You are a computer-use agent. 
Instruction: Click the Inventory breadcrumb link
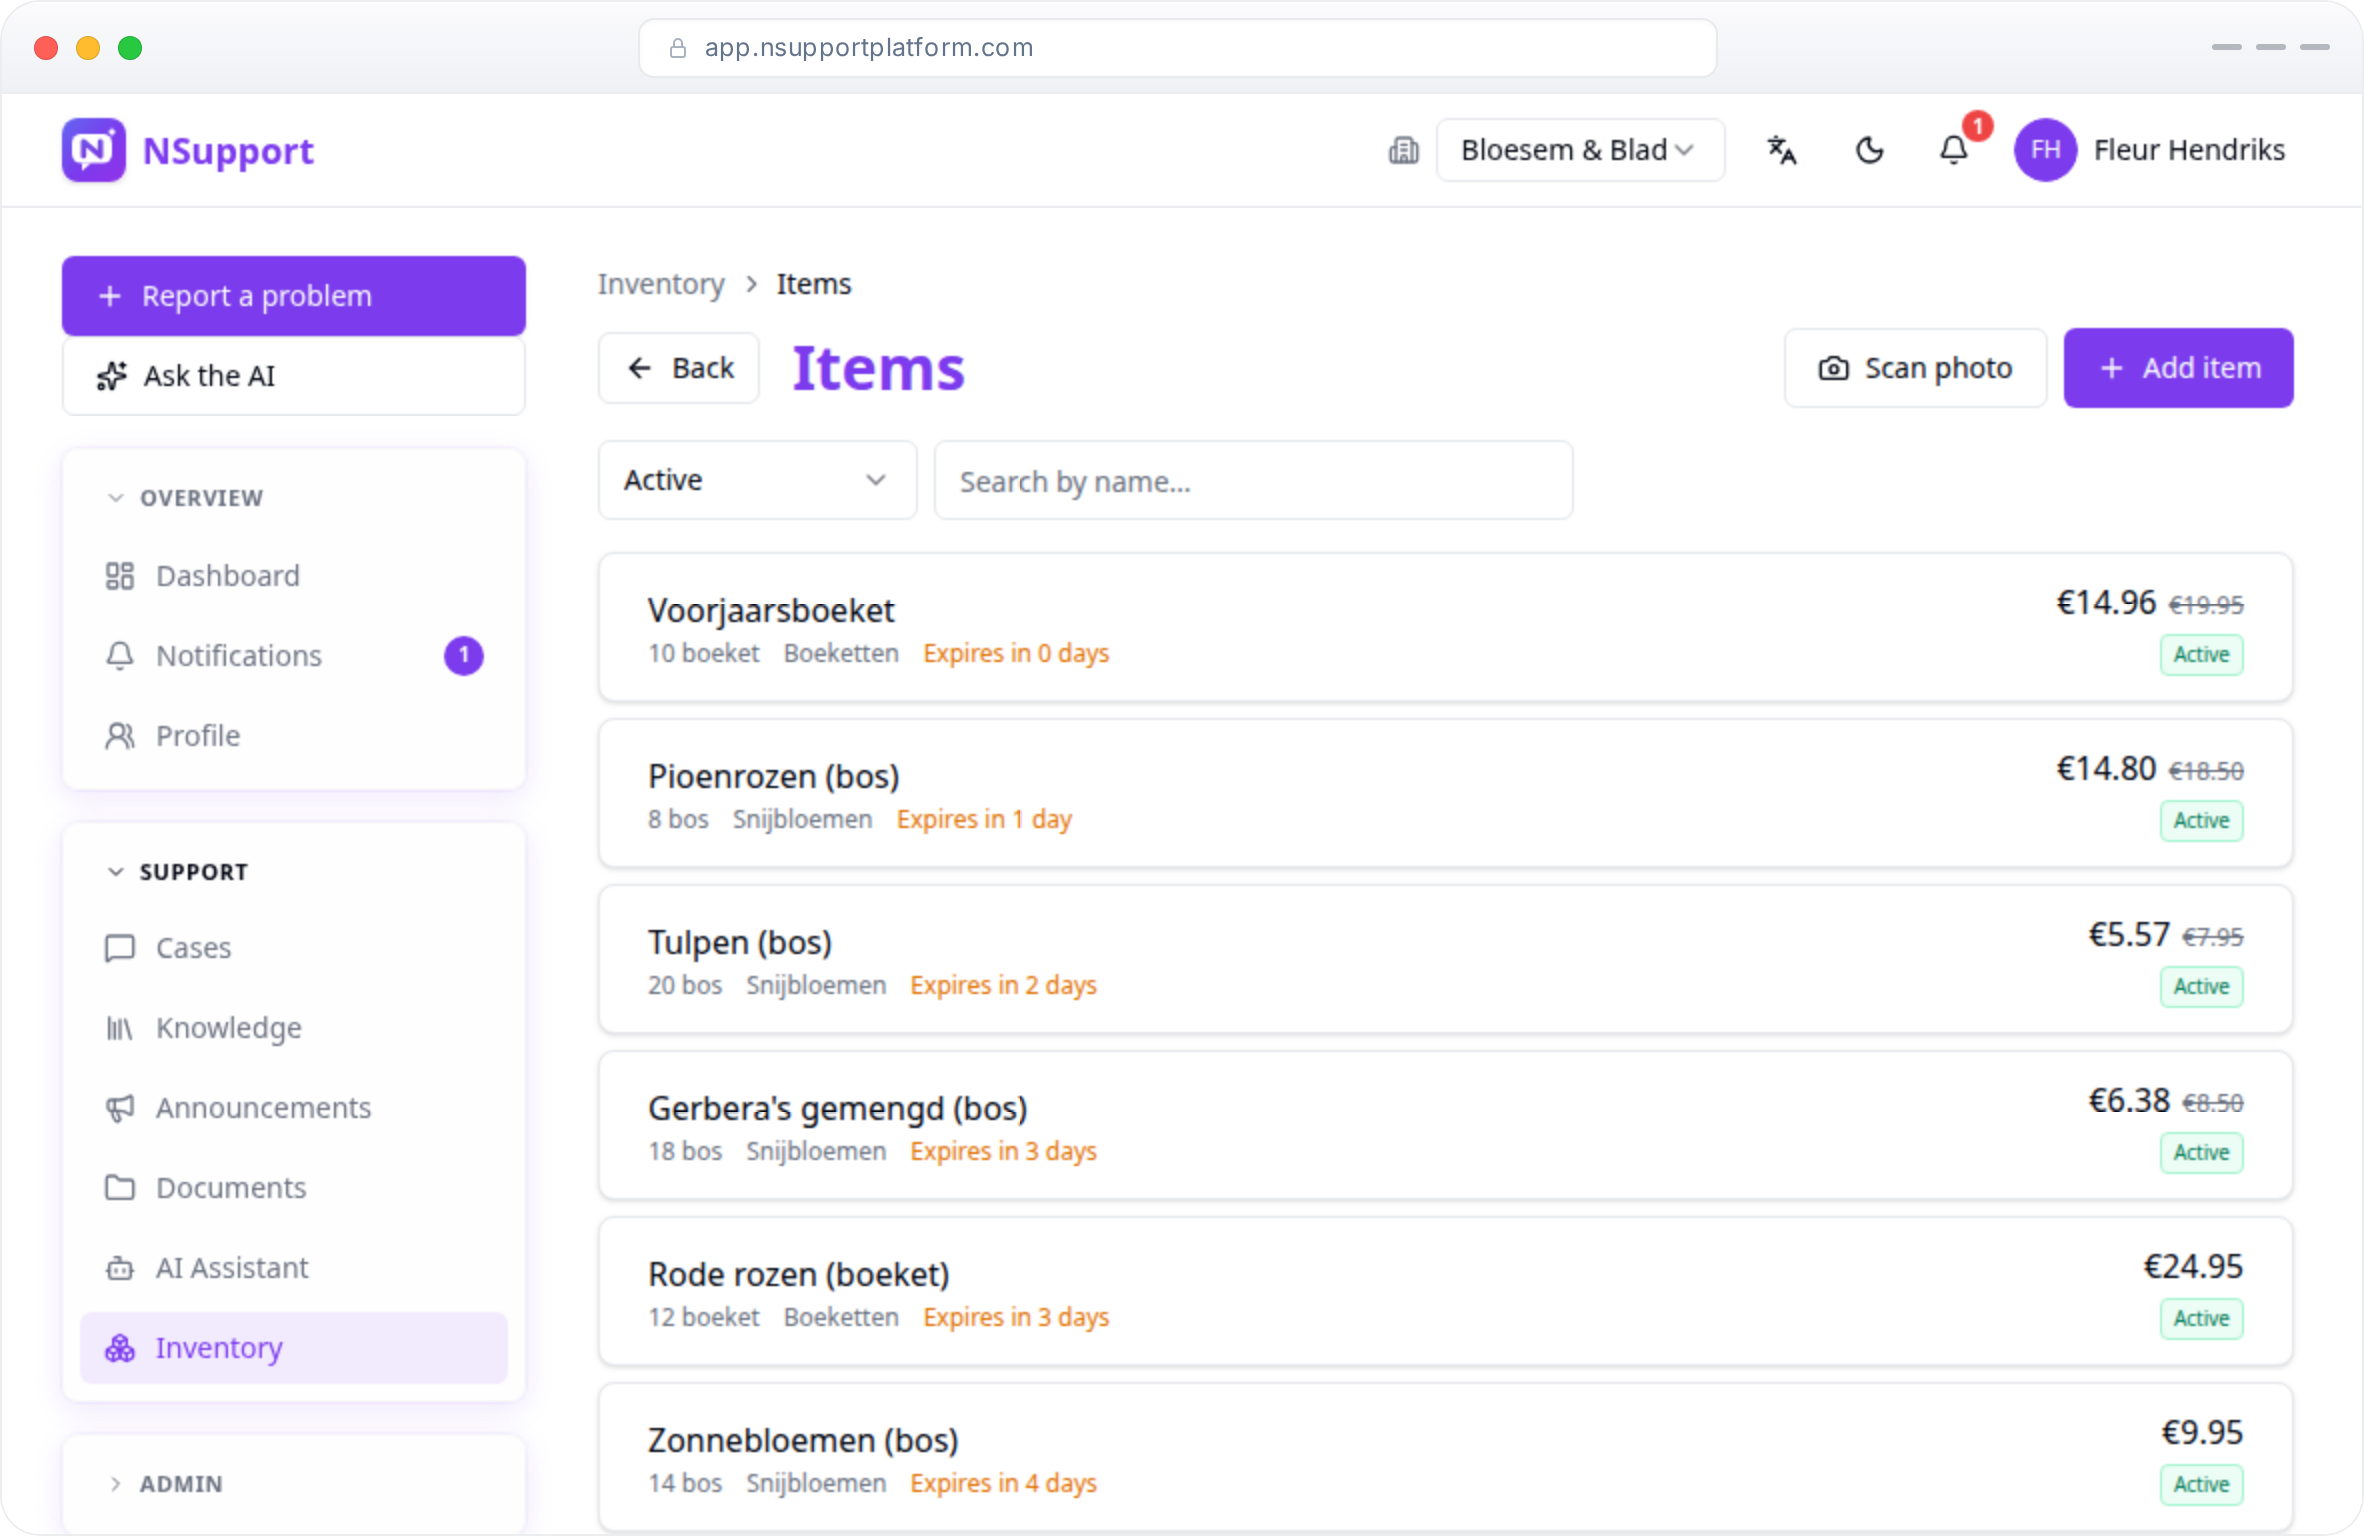pyautogui.click(x=661, y=284)
